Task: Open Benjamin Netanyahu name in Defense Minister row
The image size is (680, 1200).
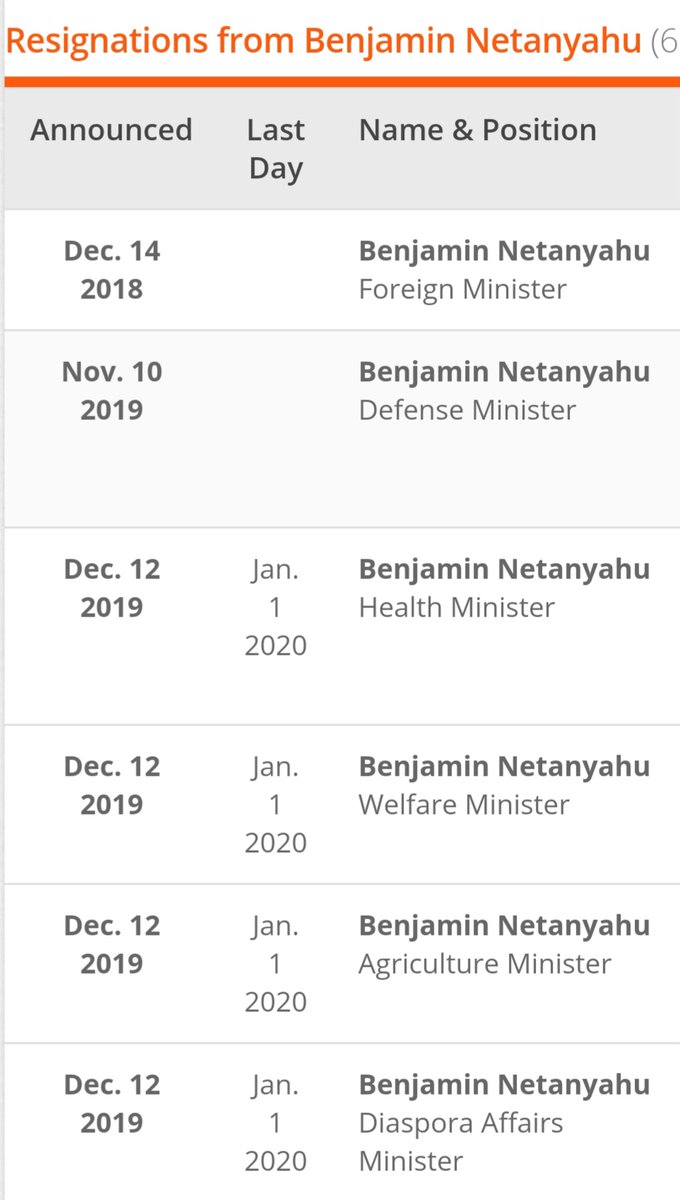Action: (504, 372)
